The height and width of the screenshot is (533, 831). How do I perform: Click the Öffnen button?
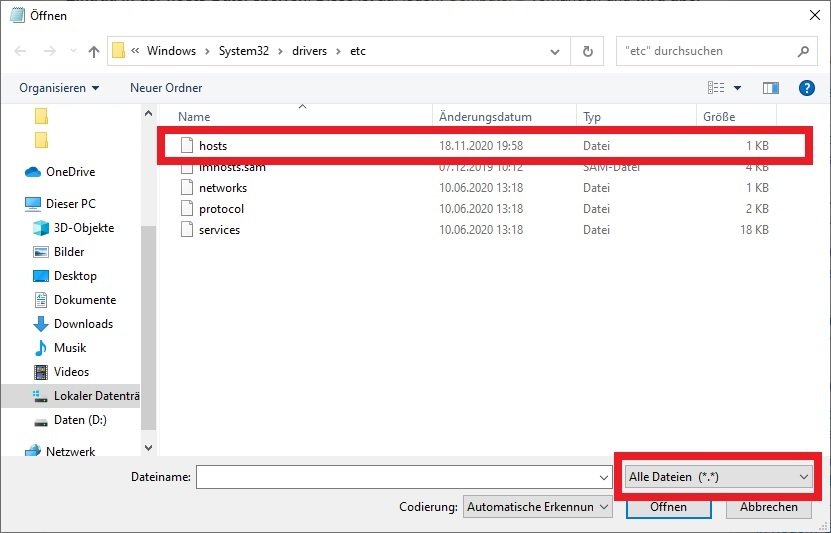[668, 507]
